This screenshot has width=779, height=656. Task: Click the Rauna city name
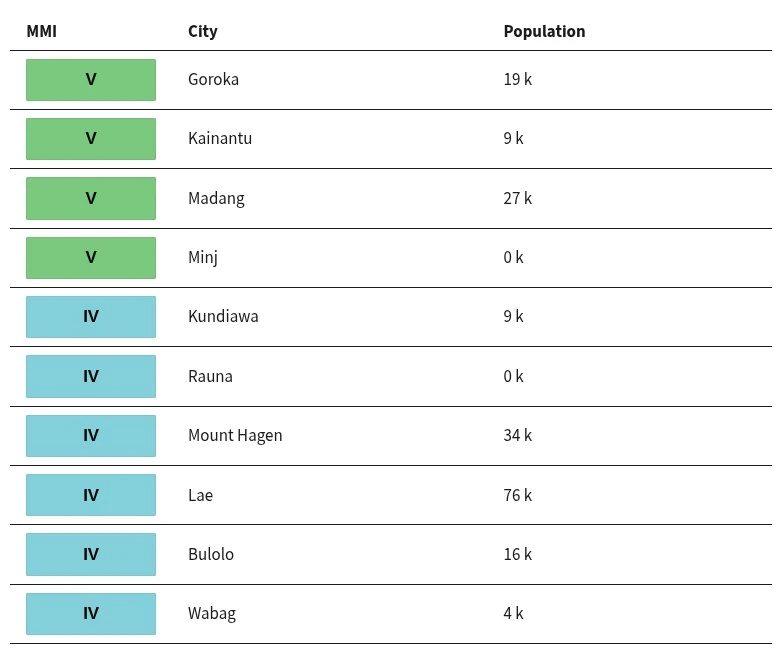[x=210, y=376]
